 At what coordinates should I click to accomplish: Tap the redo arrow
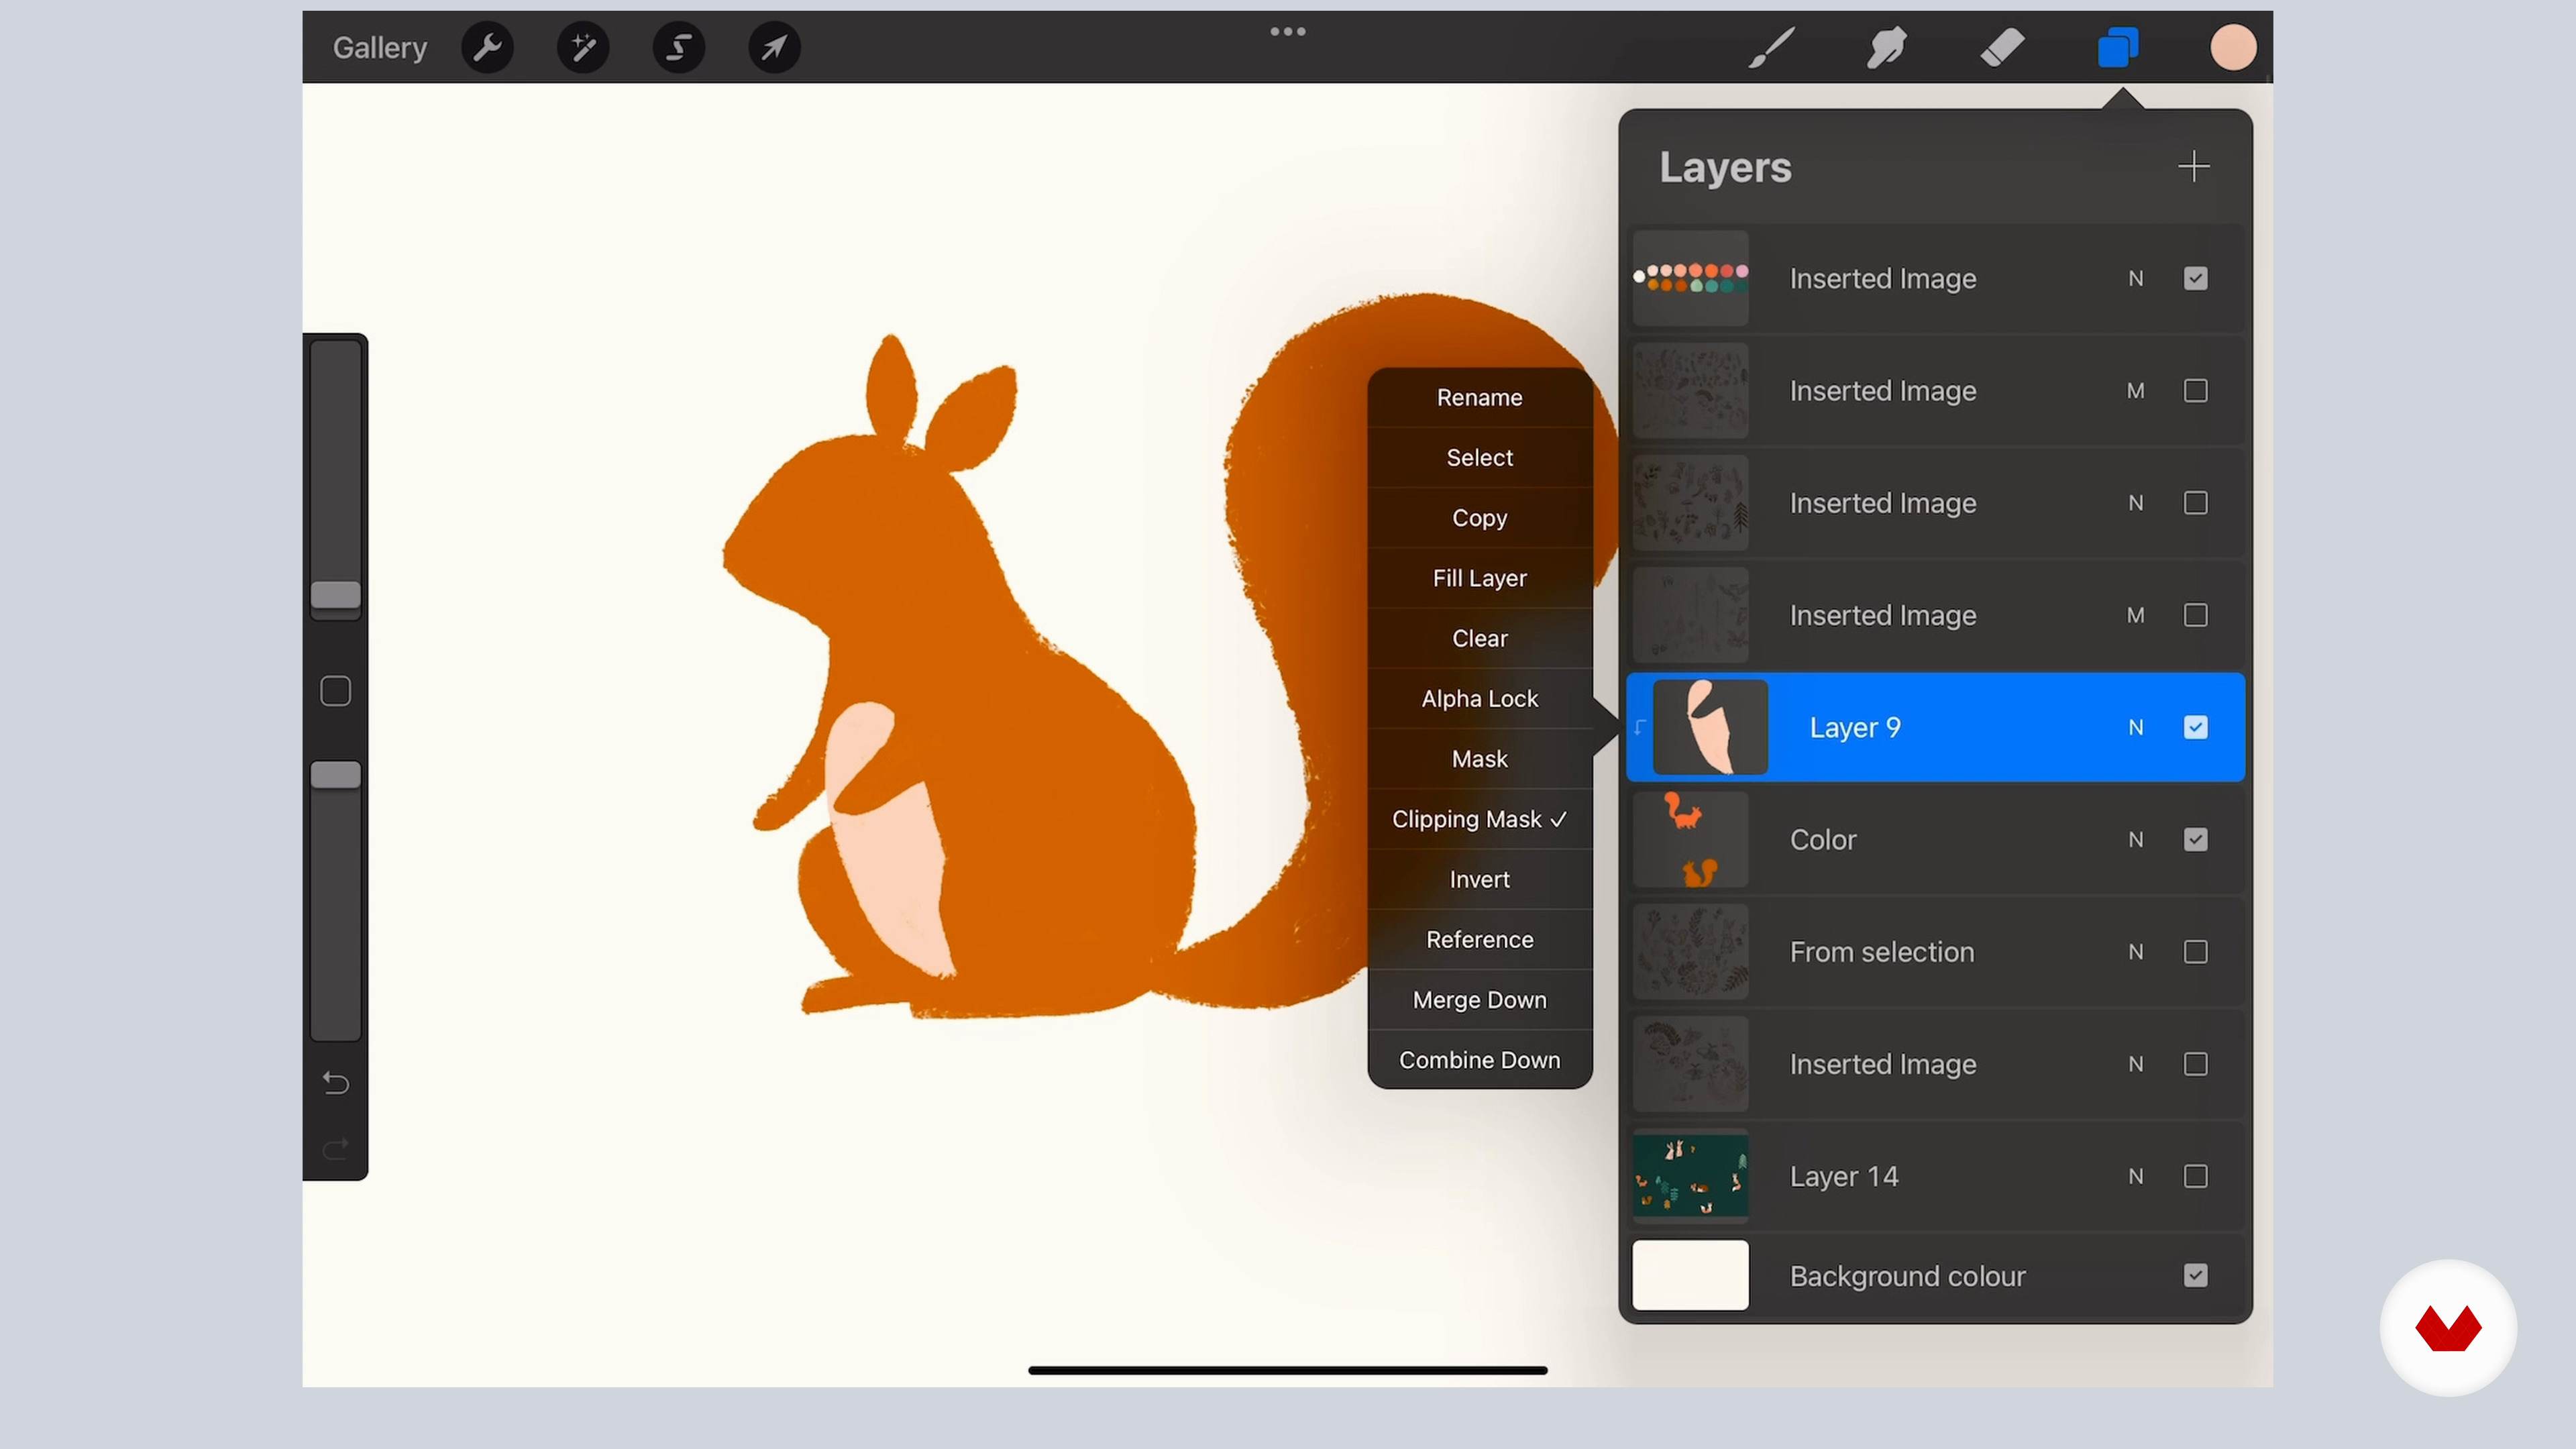click(x=336, y=1148)
